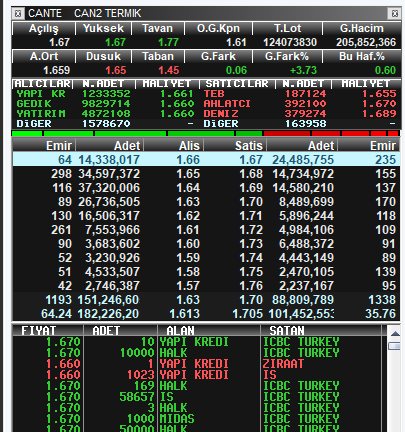This screenshot has height=432, width=405.
Task: Click sellers DiGER quantity 163958
Action: point(305,124)
